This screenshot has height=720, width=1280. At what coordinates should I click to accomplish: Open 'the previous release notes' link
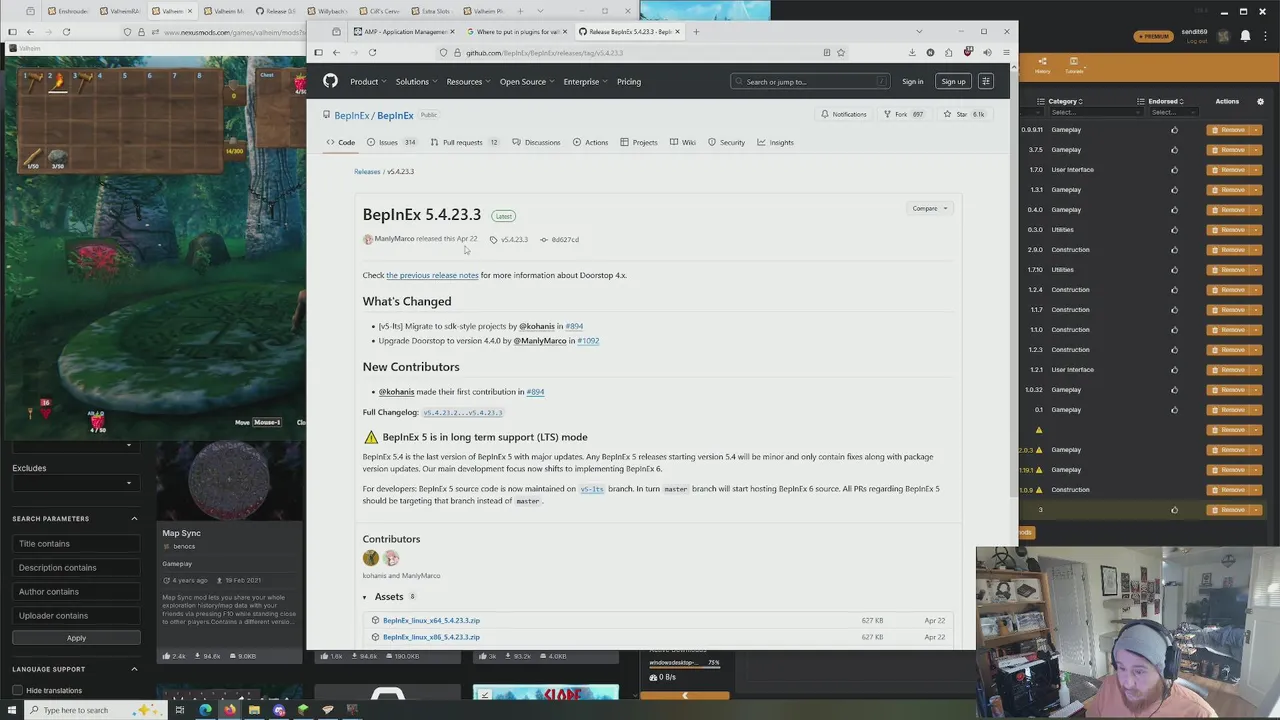pos(432,275)
